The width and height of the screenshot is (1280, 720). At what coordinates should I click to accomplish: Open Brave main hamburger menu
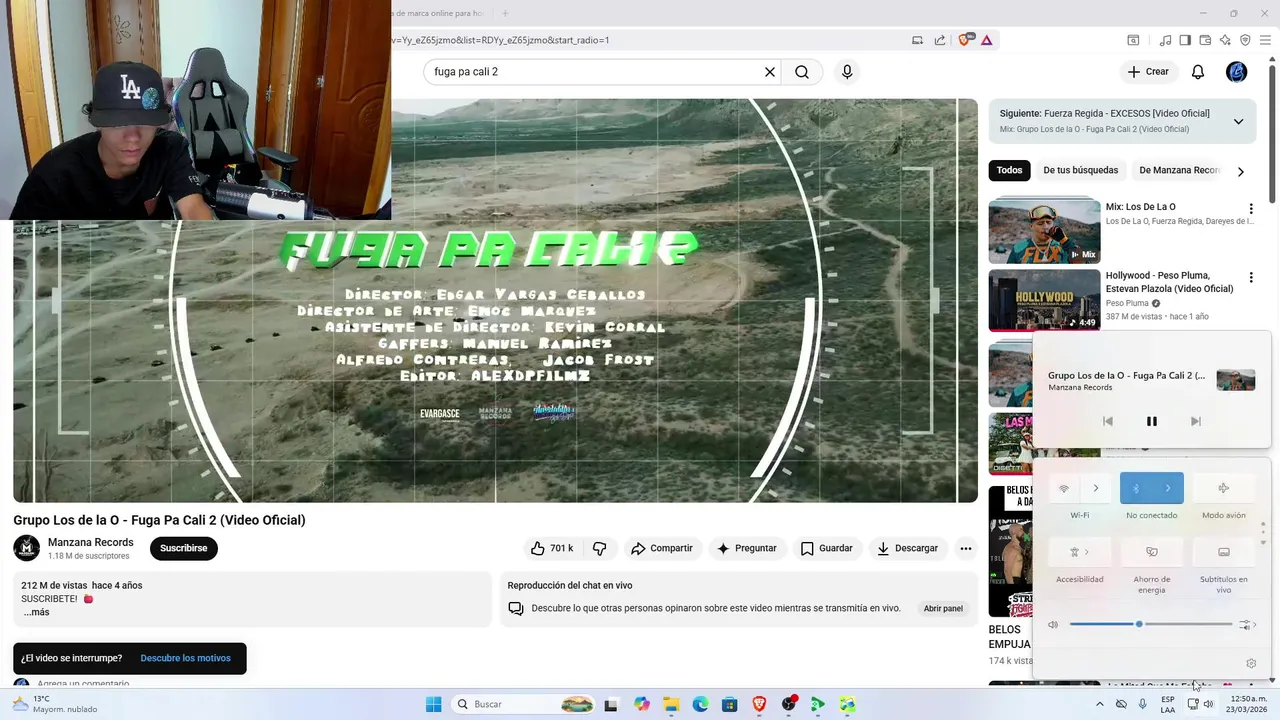(x=1265, y=40)
